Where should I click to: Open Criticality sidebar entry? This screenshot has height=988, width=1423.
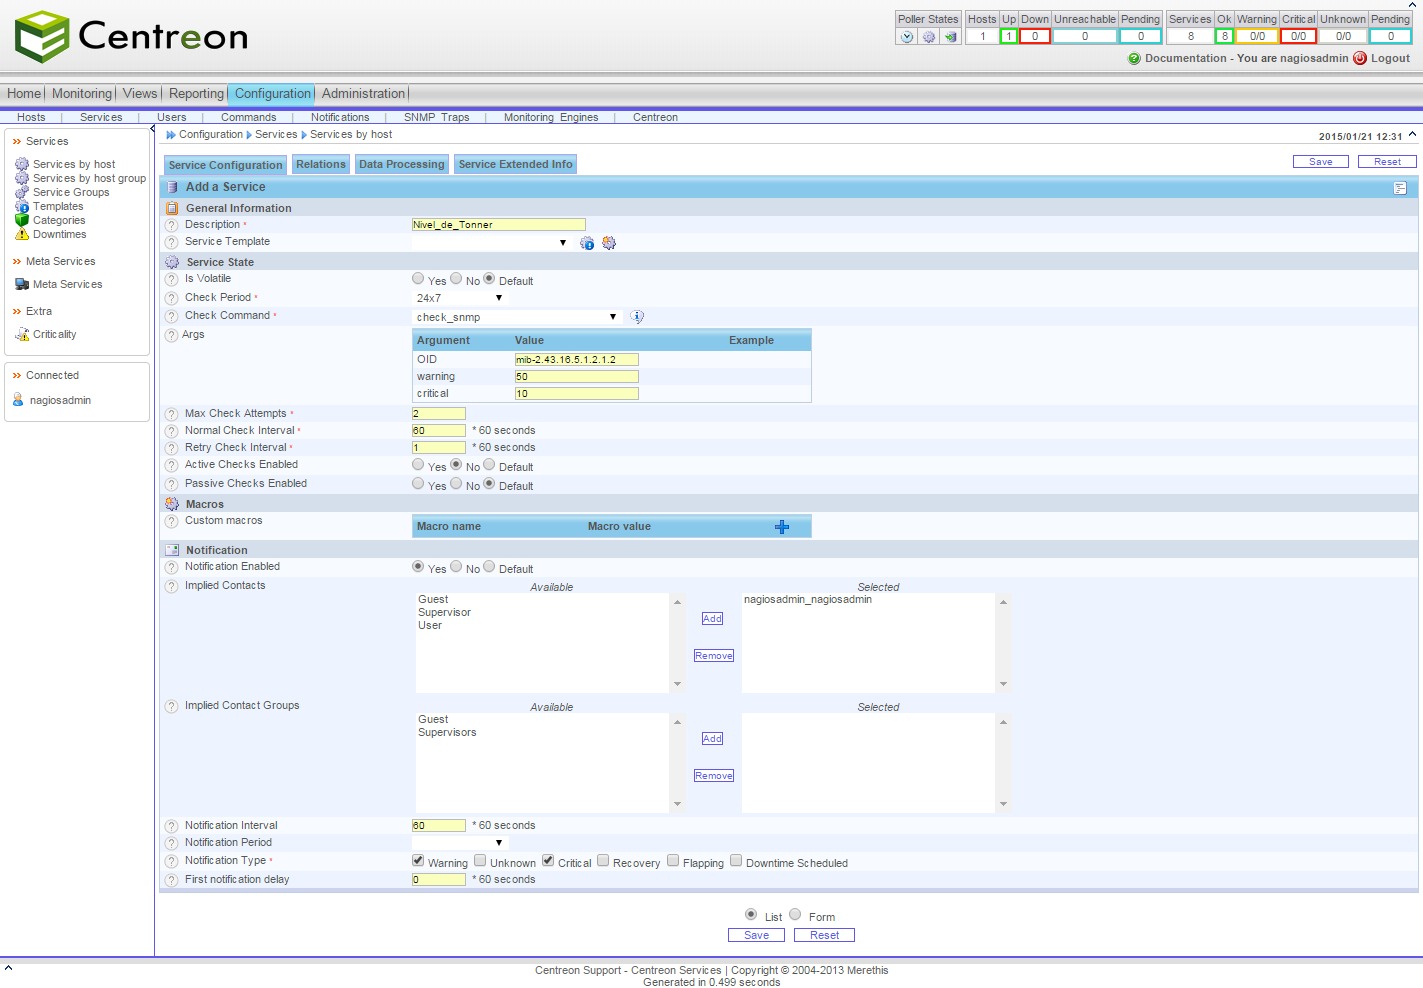pos(54,334)
